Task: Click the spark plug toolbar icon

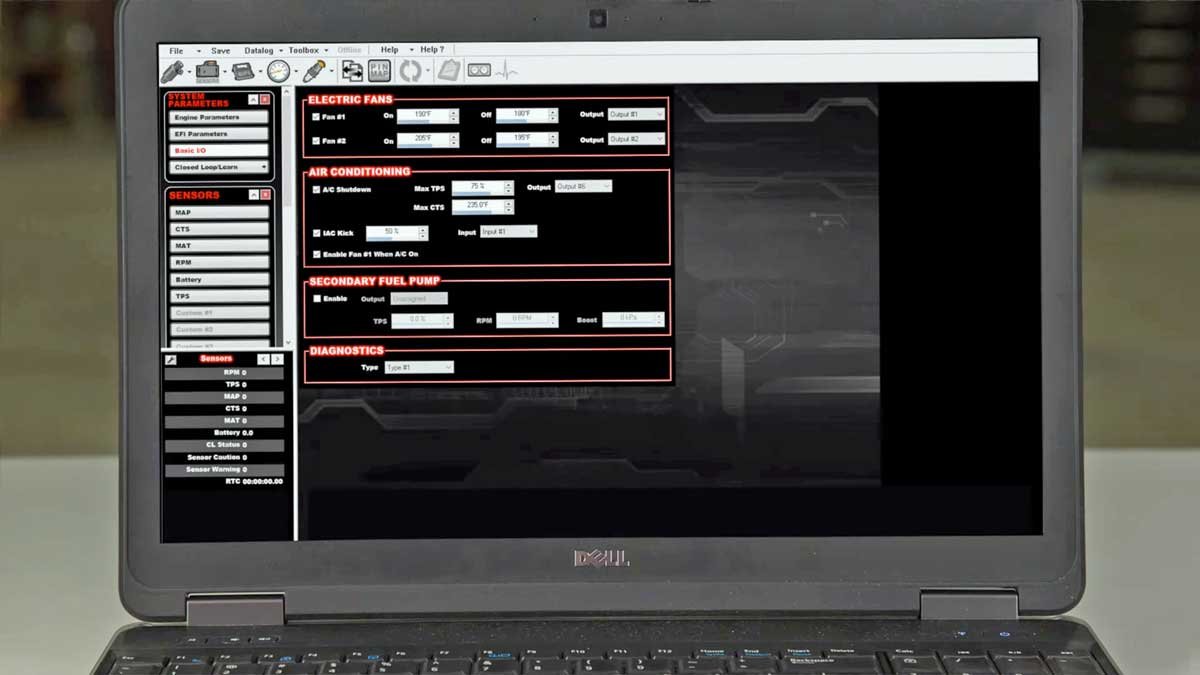Action: point(314,71)
